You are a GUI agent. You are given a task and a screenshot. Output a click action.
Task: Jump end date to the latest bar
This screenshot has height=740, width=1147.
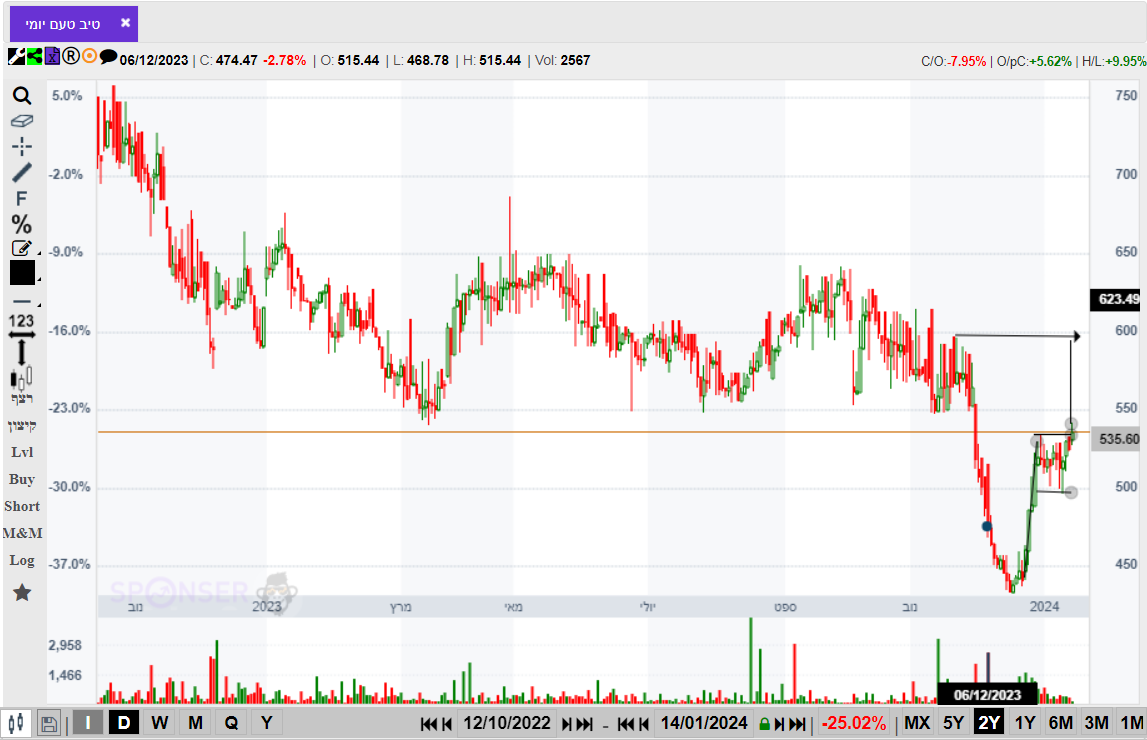(797, 725)
